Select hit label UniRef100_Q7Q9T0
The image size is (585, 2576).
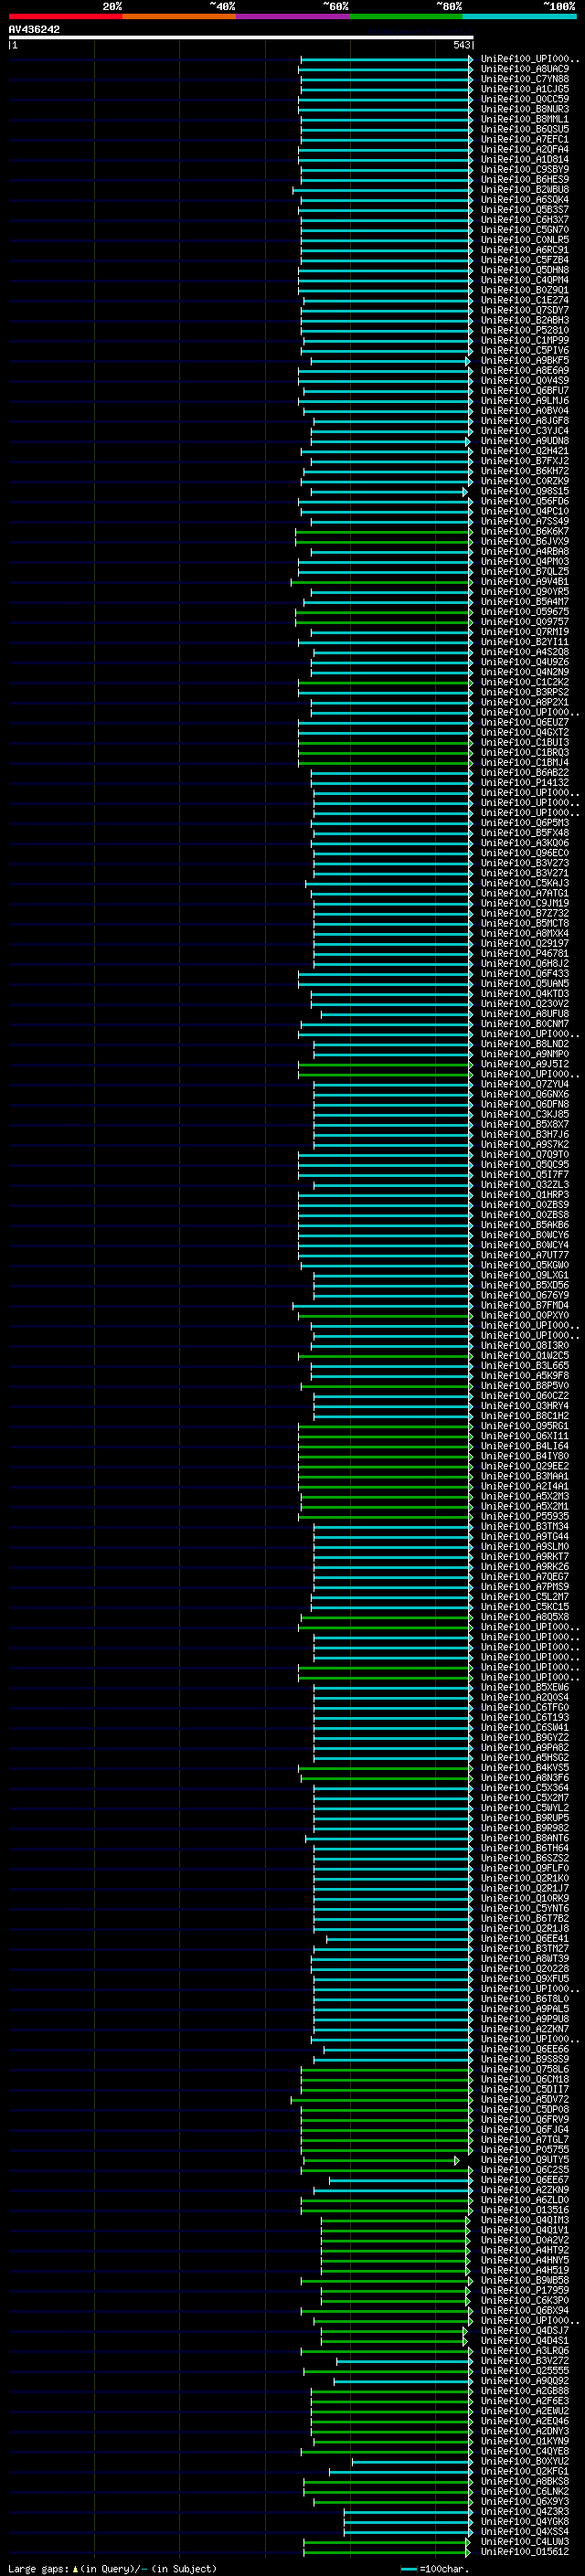[525, 1154]
